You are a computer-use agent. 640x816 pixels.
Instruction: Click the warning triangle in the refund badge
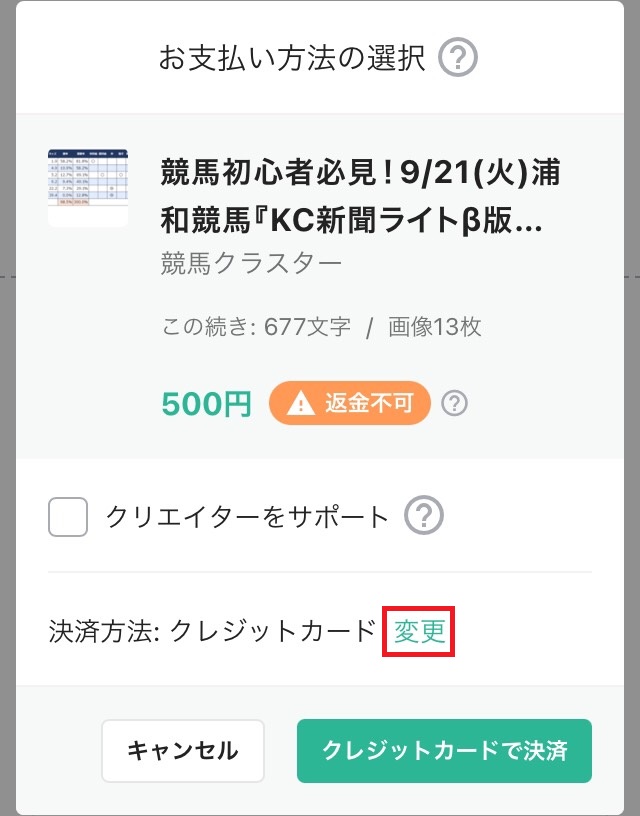299,404
